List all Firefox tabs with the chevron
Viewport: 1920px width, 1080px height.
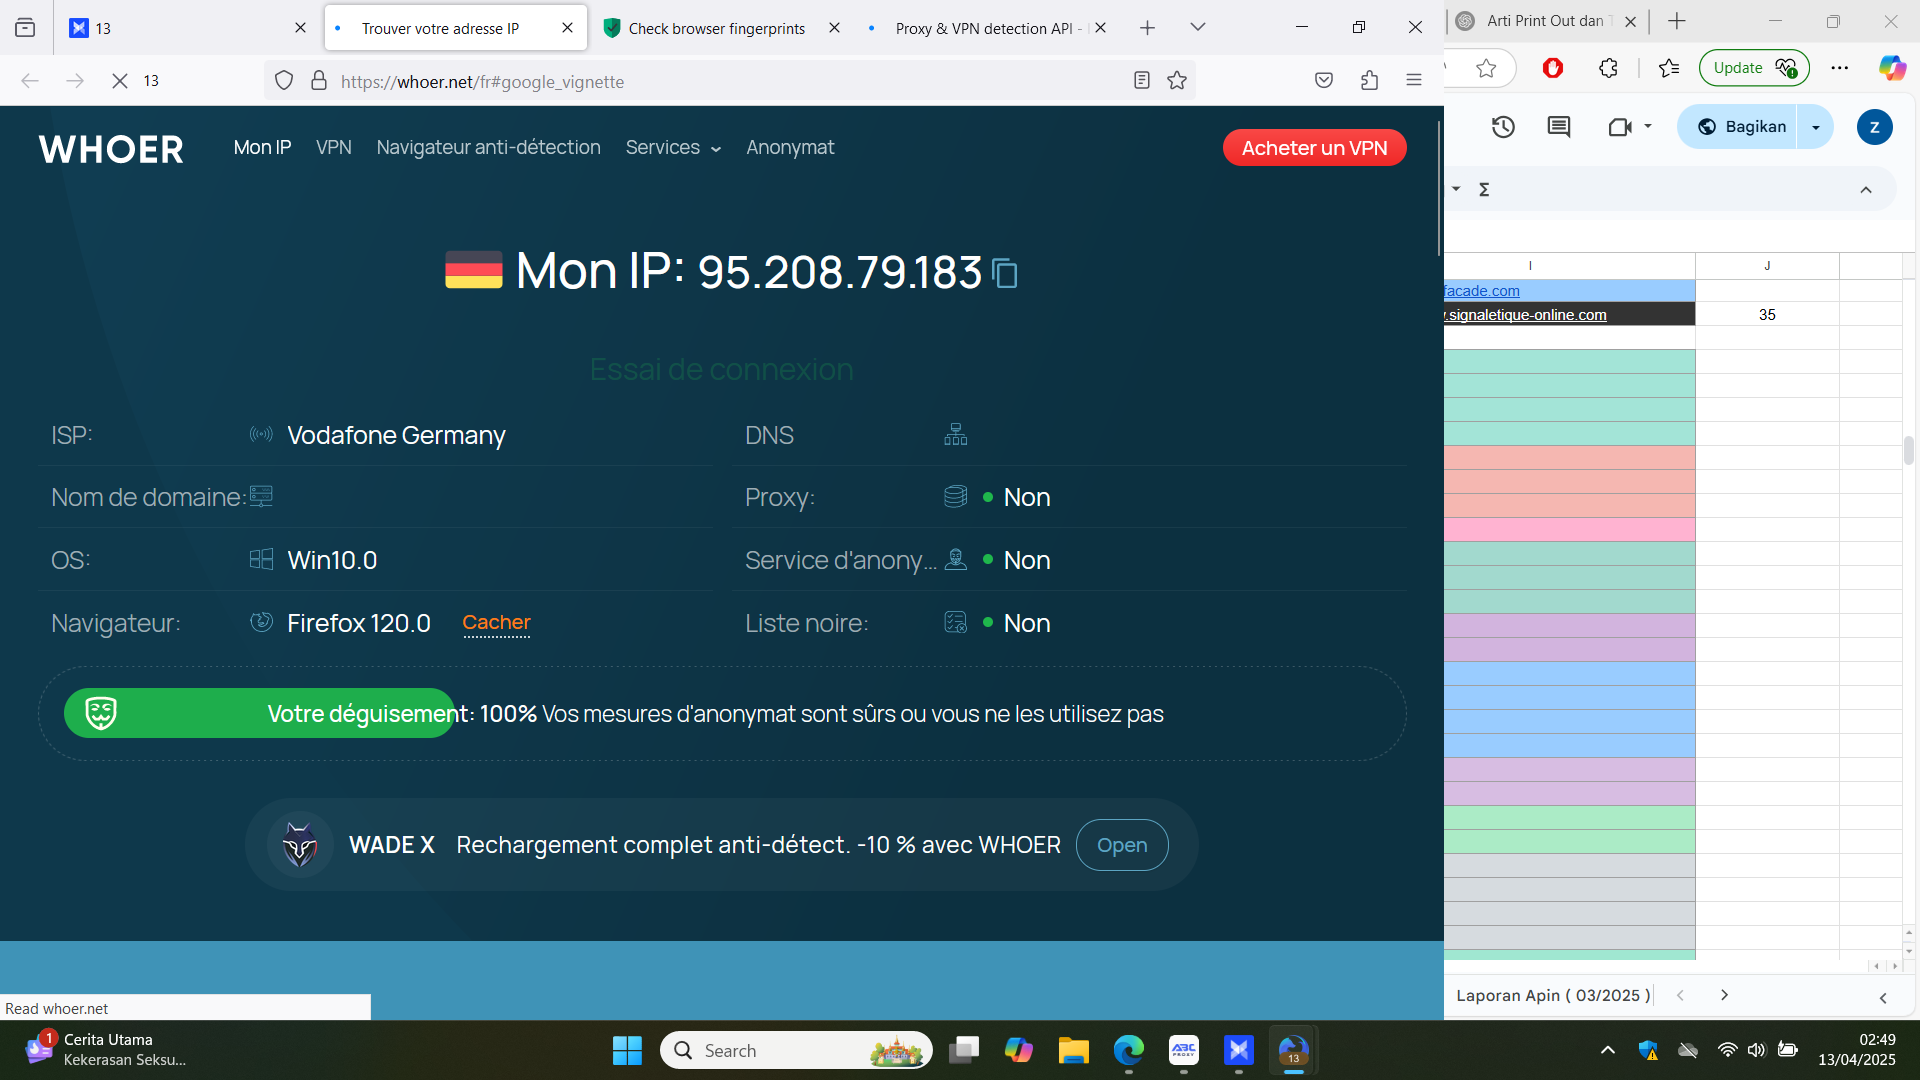1198,28
